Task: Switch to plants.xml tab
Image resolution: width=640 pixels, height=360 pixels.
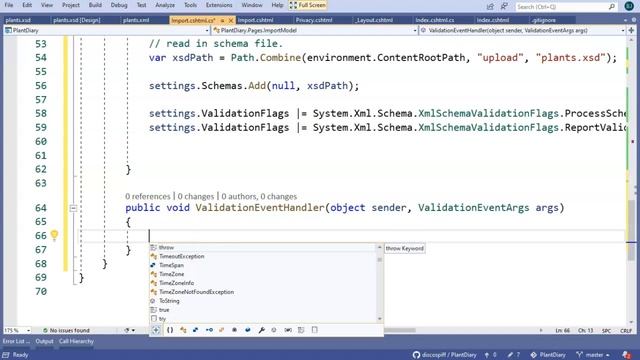Action: [x=136, y=20]
